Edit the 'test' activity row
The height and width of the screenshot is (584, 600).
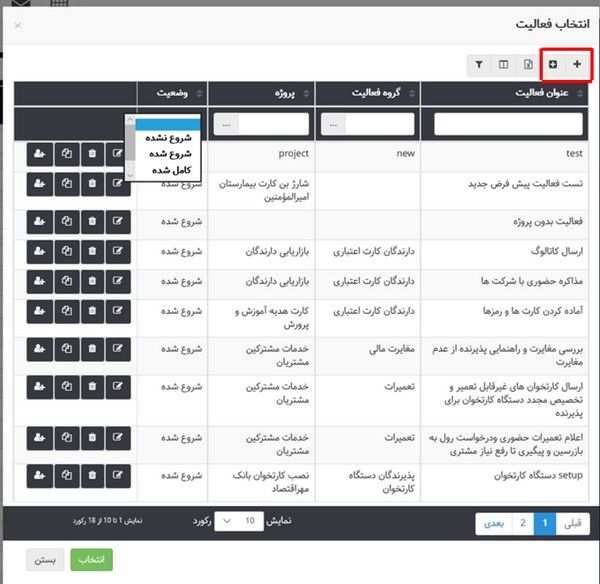click(118, 154)
